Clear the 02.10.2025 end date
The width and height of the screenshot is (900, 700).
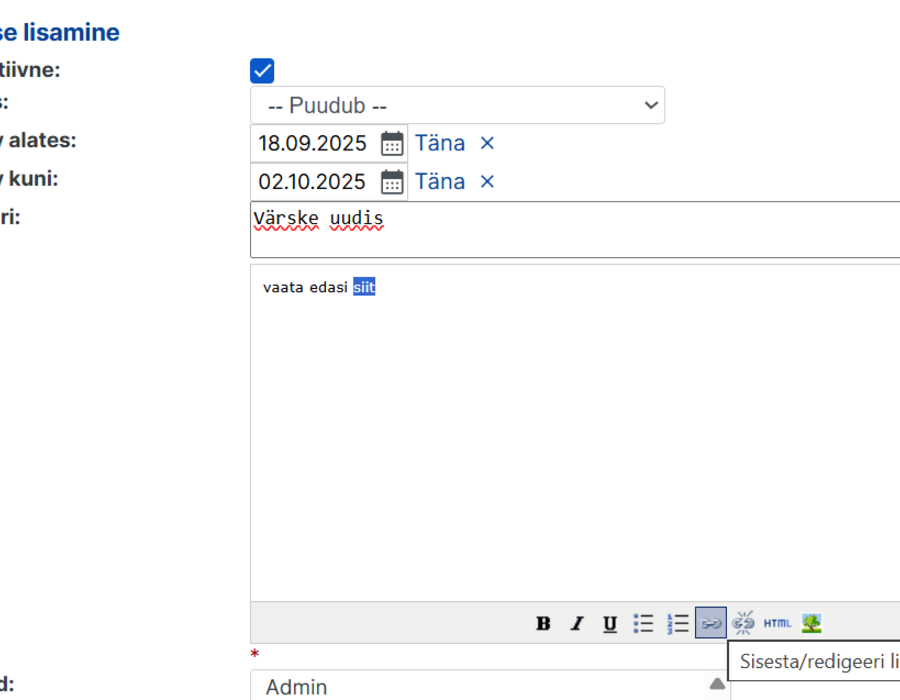coord(487,181)
